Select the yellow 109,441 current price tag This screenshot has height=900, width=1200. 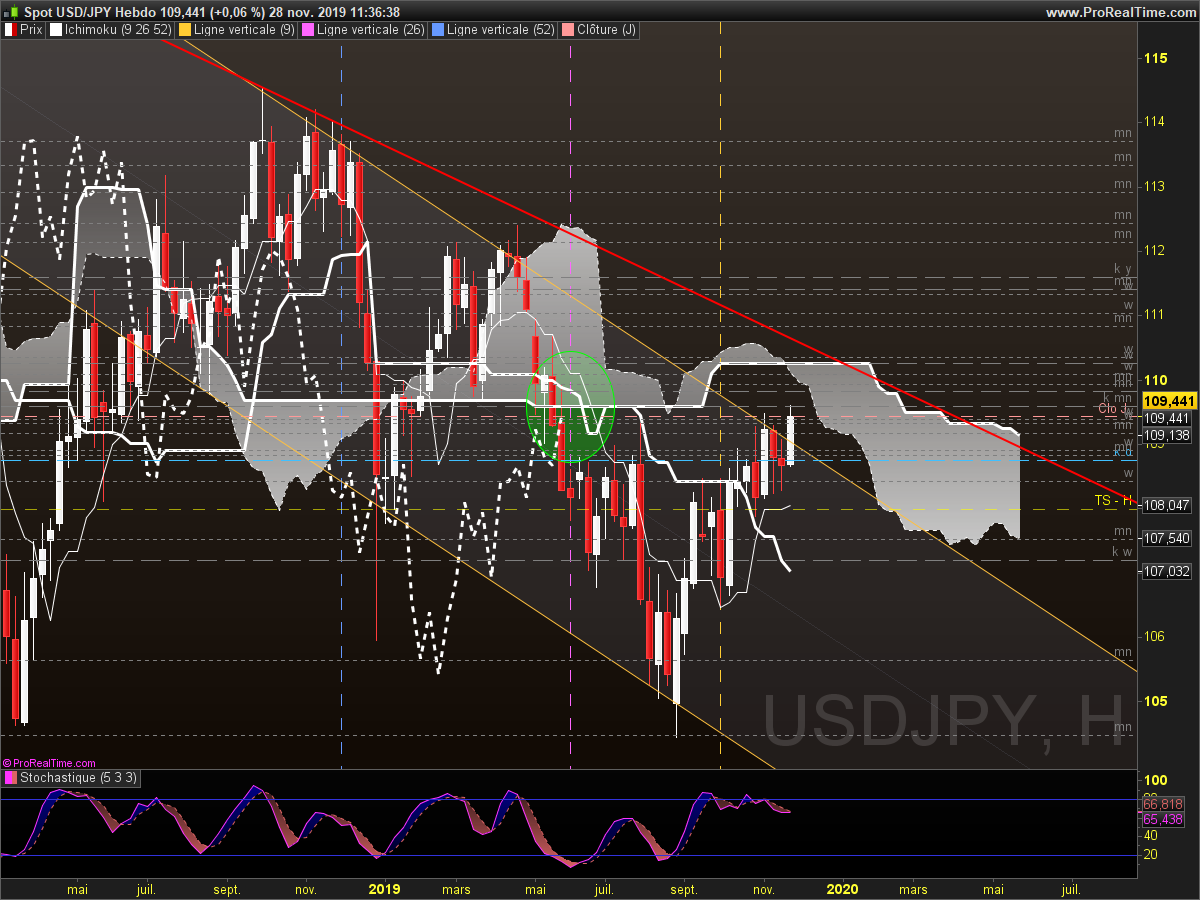pos(1167,400)
